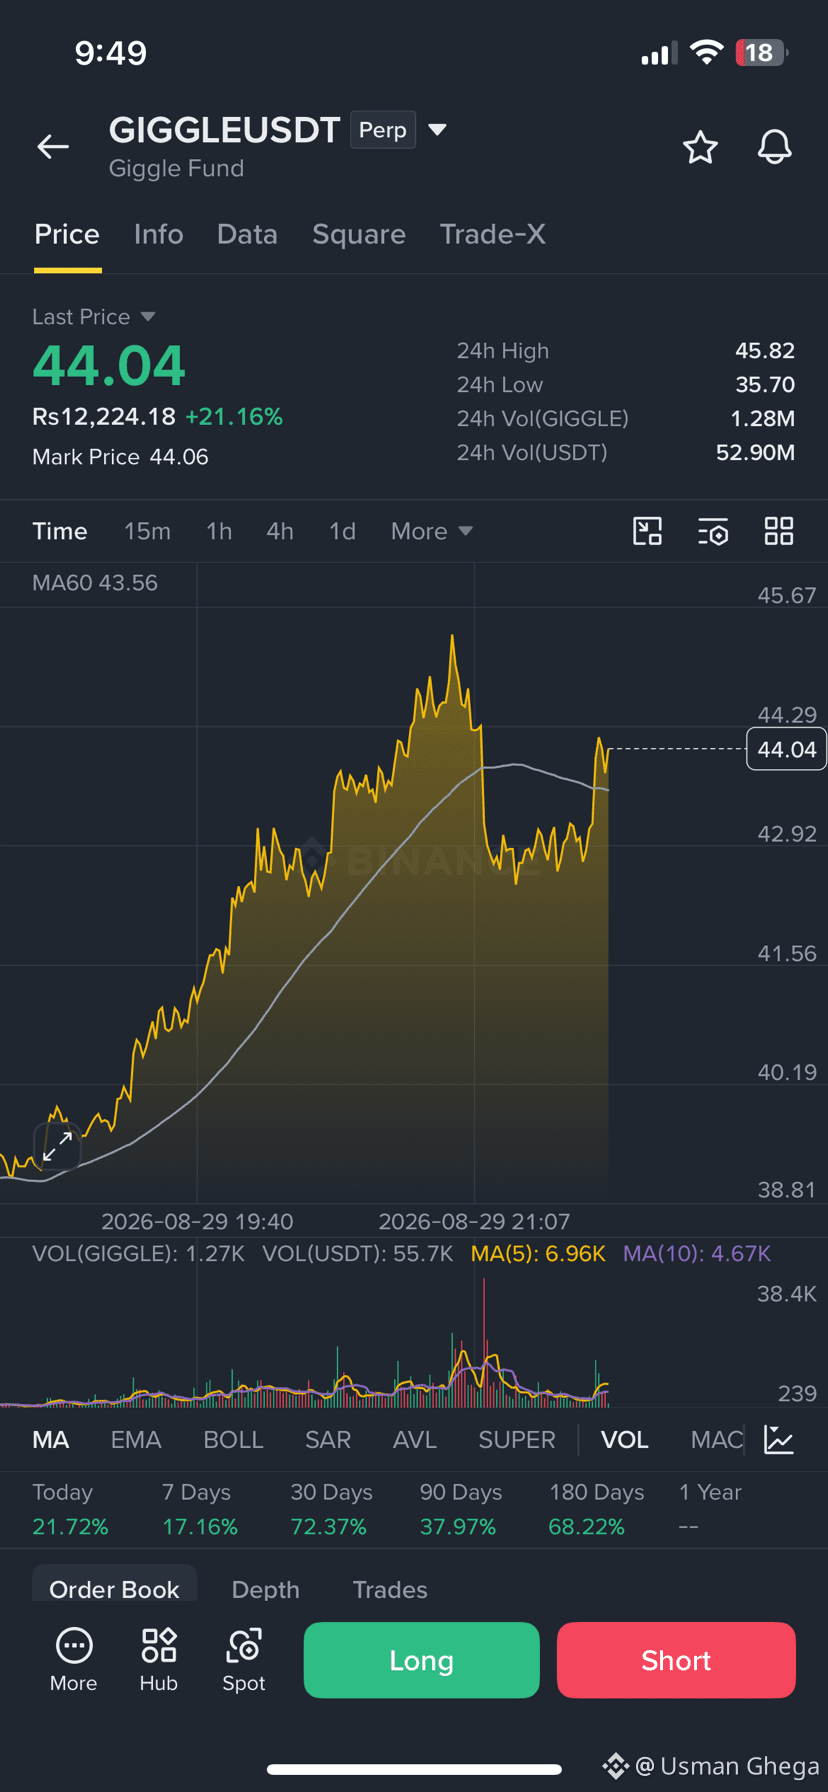Open the More menu icon

(74, 1660)
